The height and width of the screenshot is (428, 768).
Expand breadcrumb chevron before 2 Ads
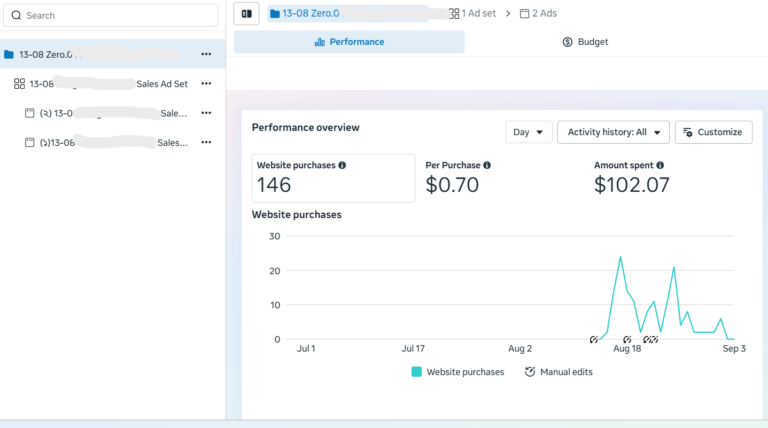(x=508, y=14)
